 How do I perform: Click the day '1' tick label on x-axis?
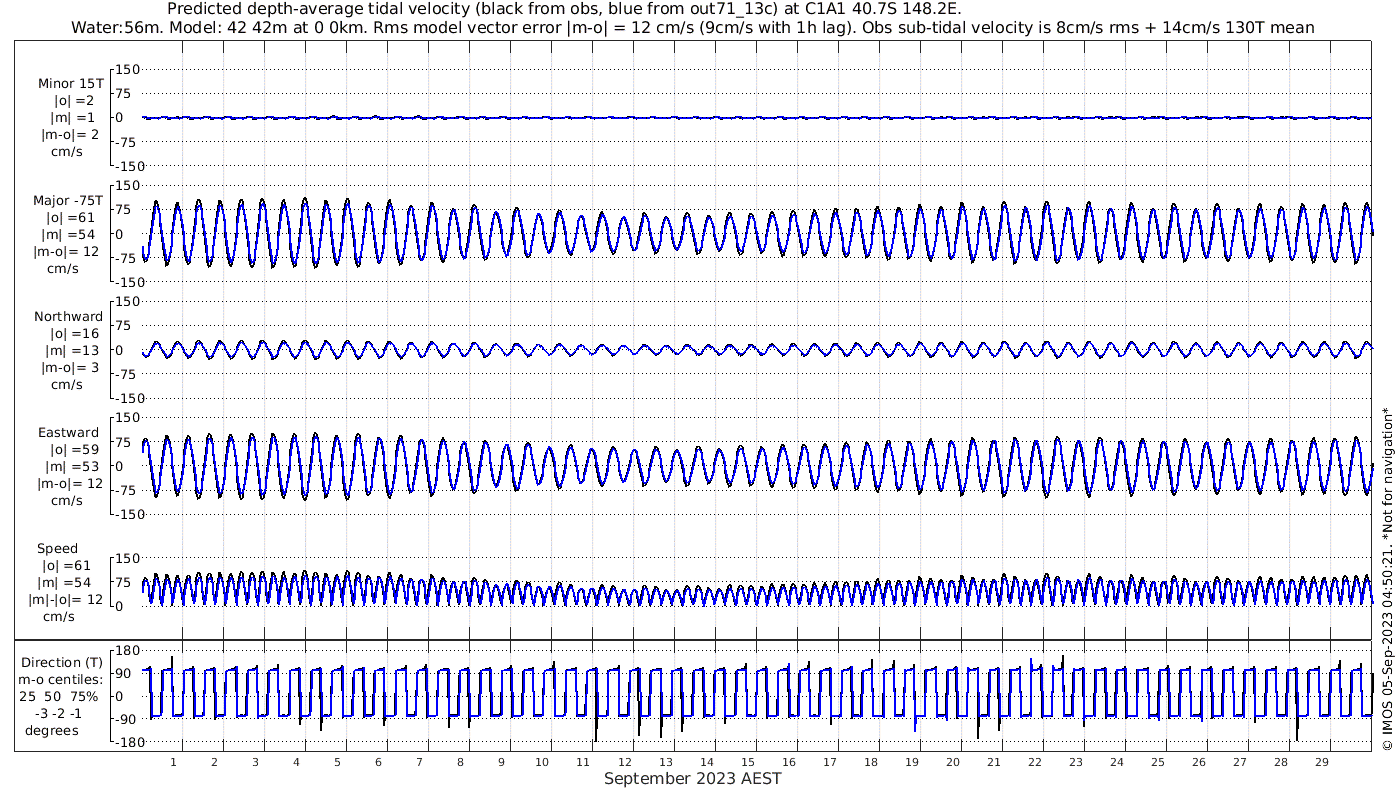[173, 762]
